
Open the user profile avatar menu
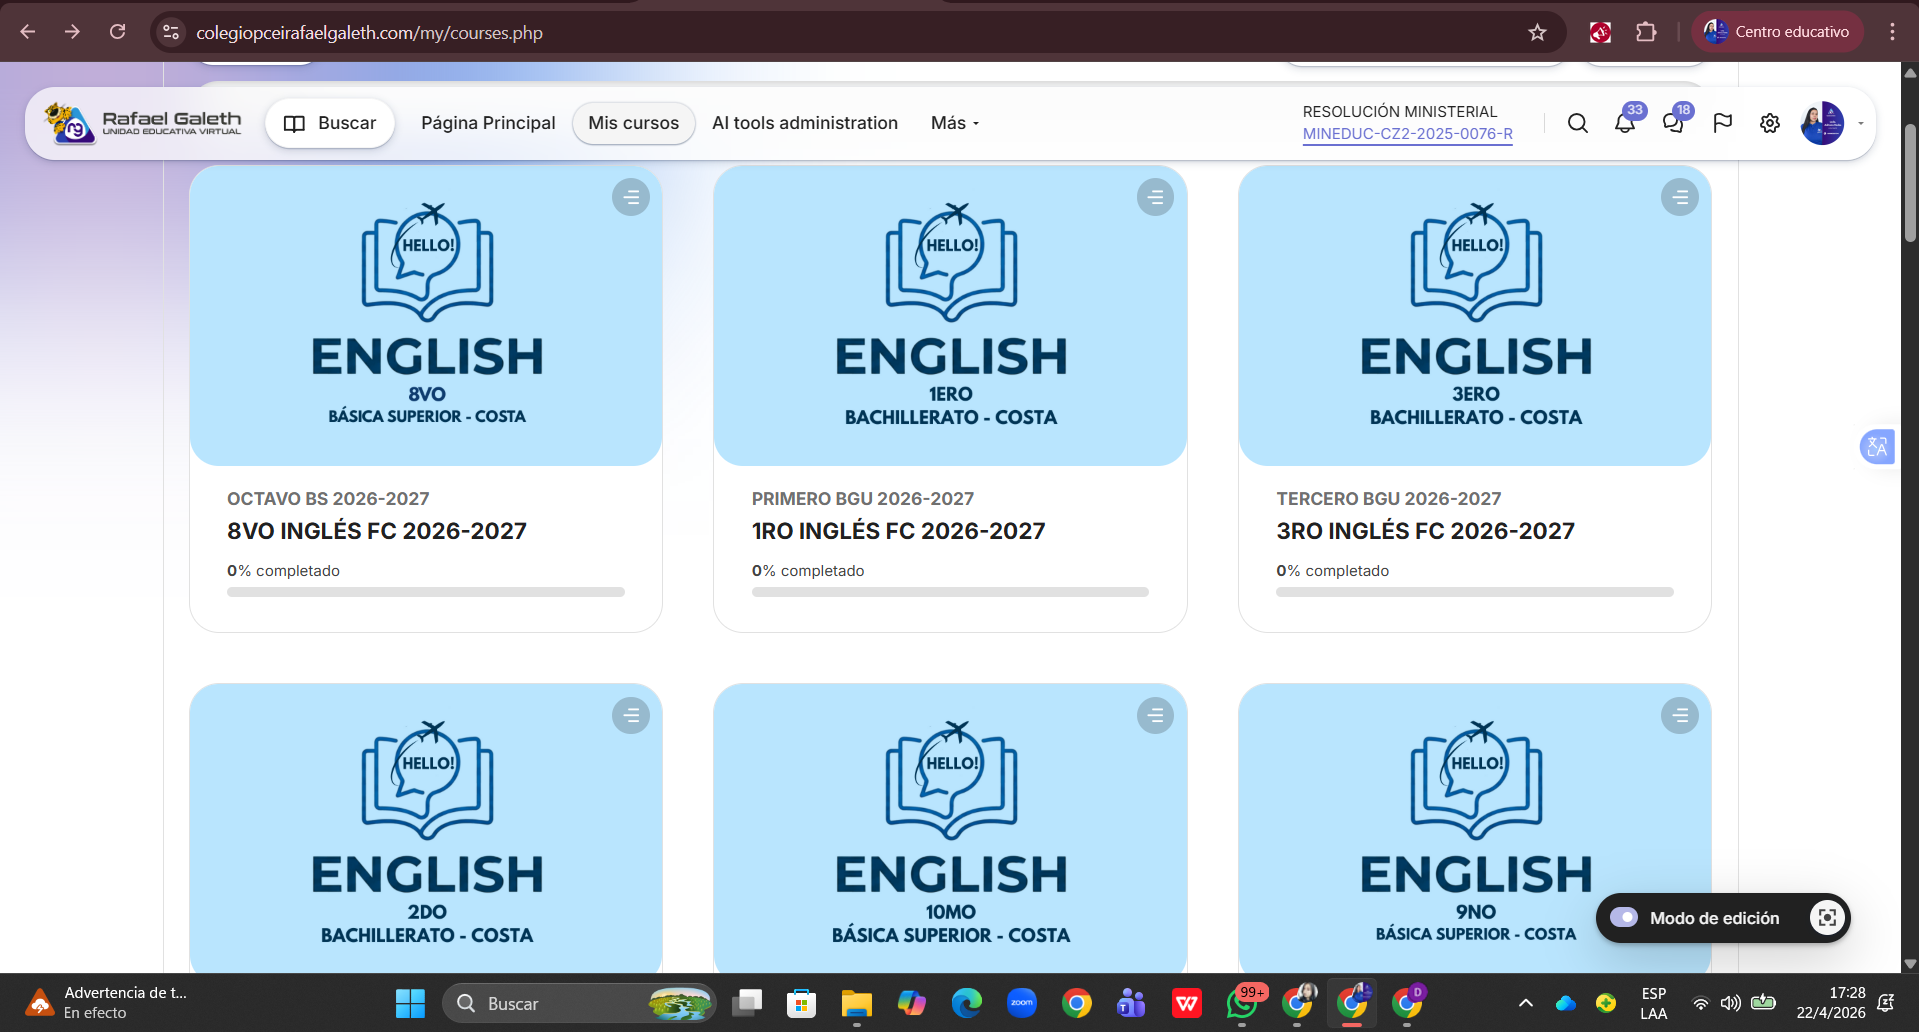pyautogui.click(x=1822, y=123)
